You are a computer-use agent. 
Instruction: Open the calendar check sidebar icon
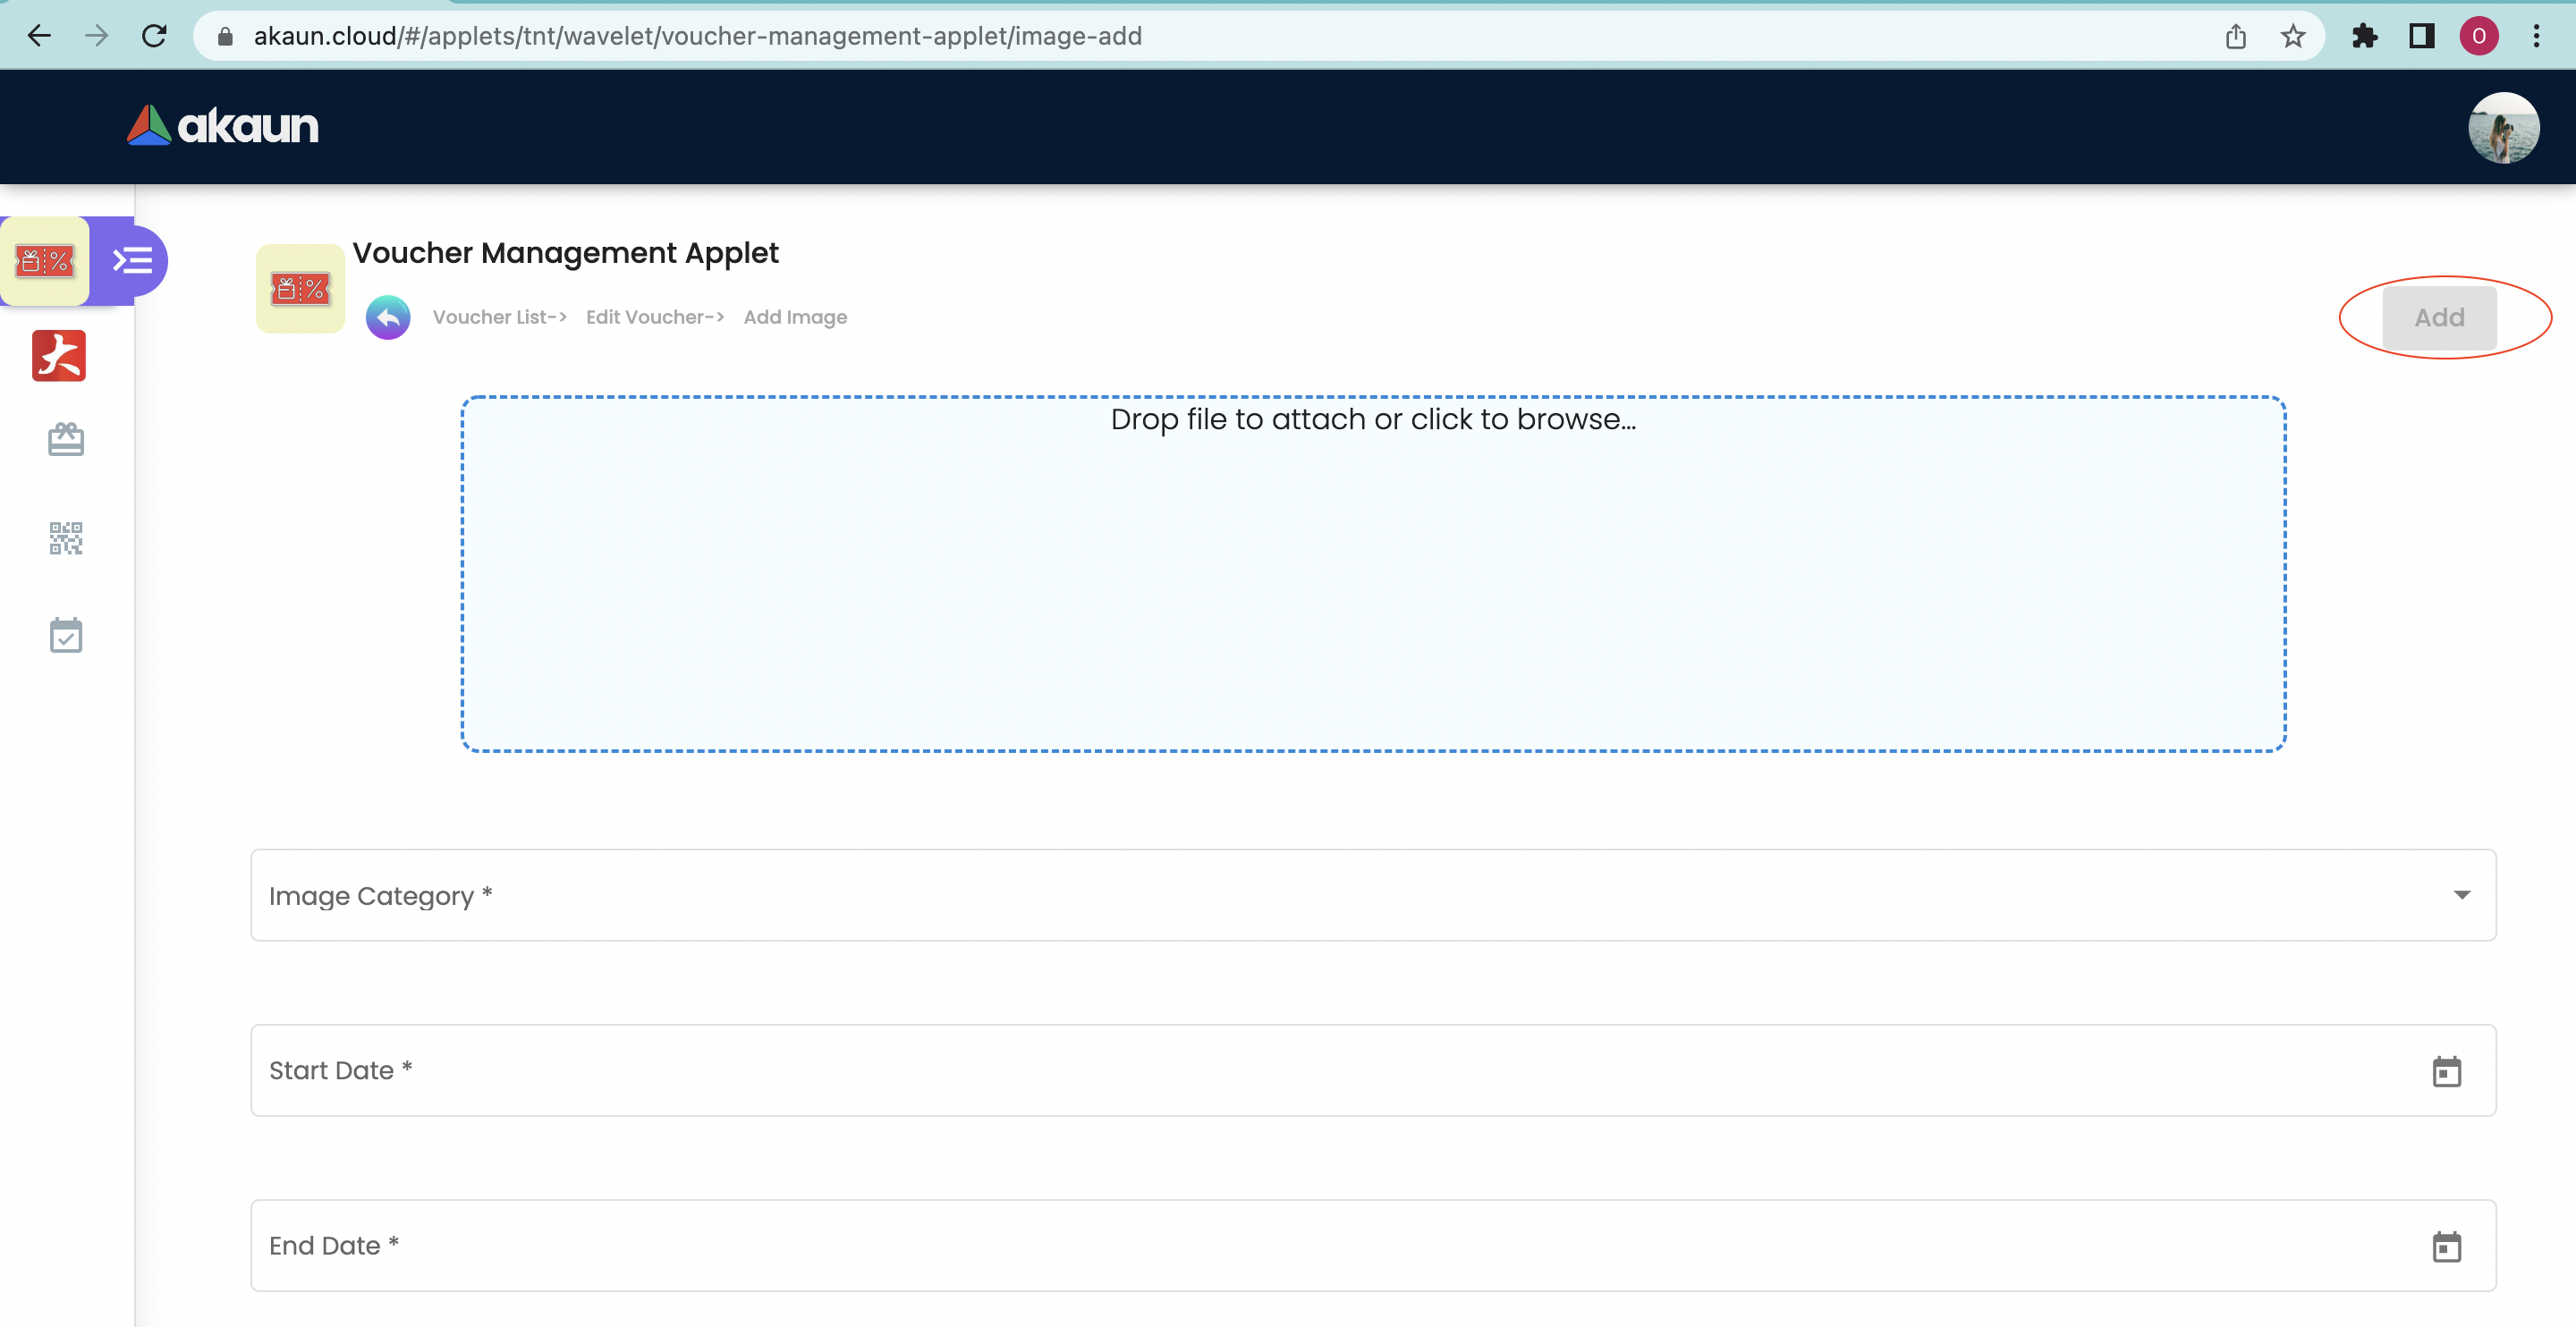pos(66,635)
